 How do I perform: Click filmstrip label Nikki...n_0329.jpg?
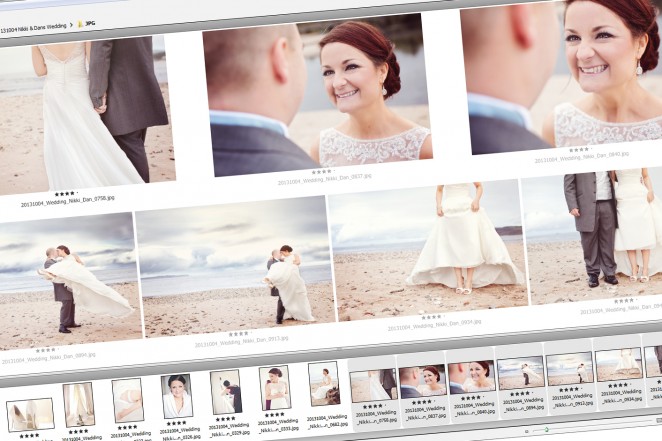tap(228, 433)
